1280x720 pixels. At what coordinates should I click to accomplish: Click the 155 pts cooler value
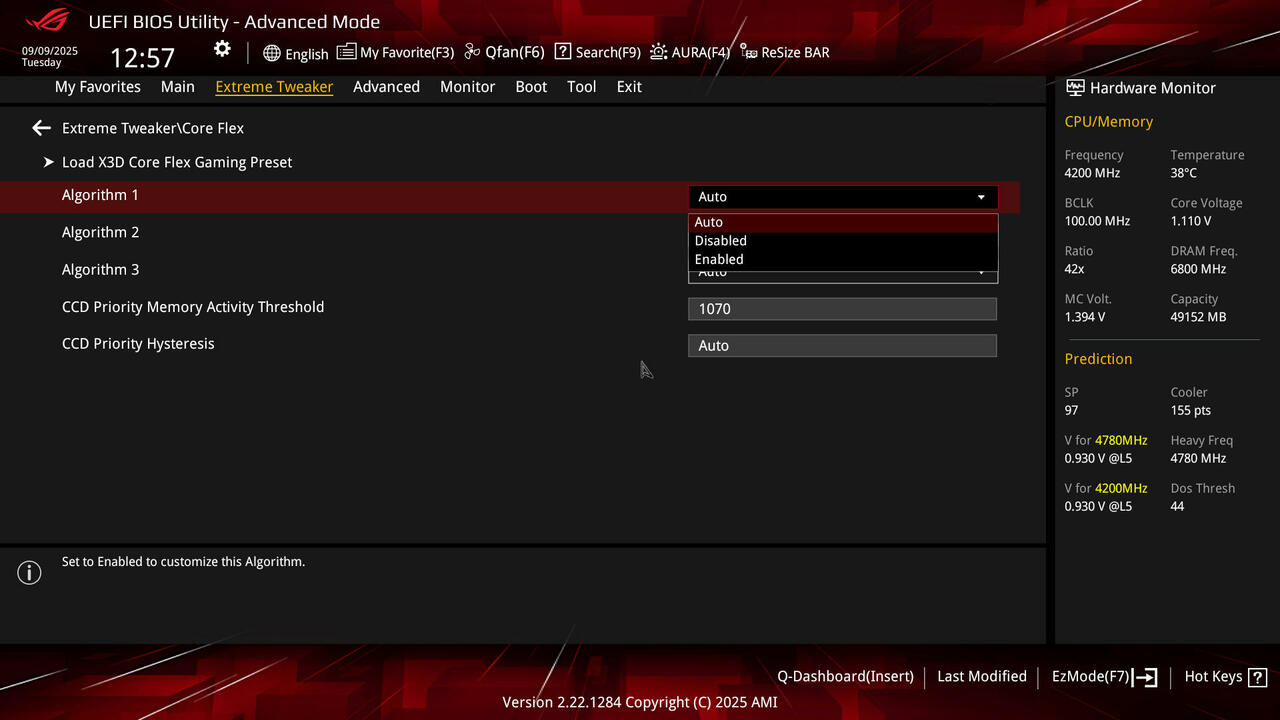click(x=1191, y=411)
